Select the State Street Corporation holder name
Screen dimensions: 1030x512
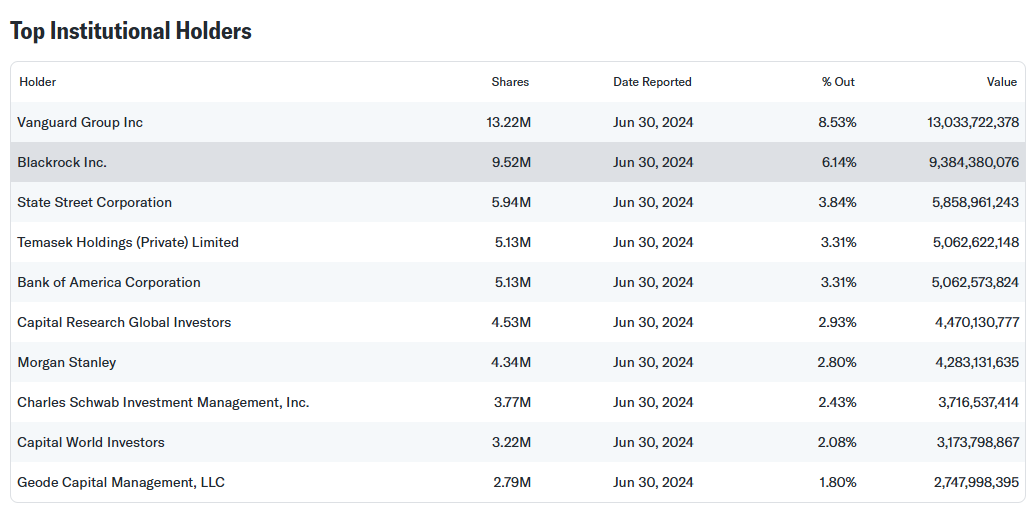[x=95, y=202]
